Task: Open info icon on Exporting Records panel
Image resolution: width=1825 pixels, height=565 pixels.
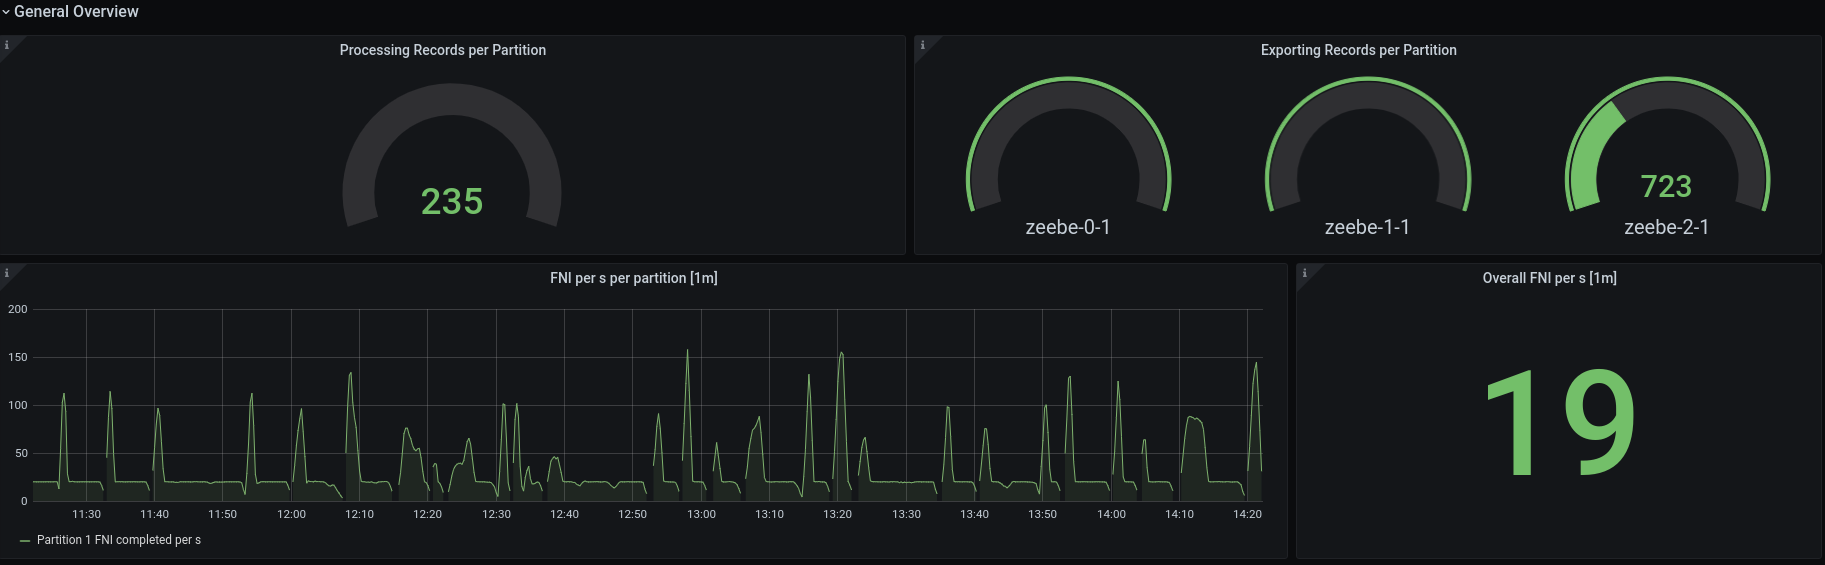Action: [922, 45]
